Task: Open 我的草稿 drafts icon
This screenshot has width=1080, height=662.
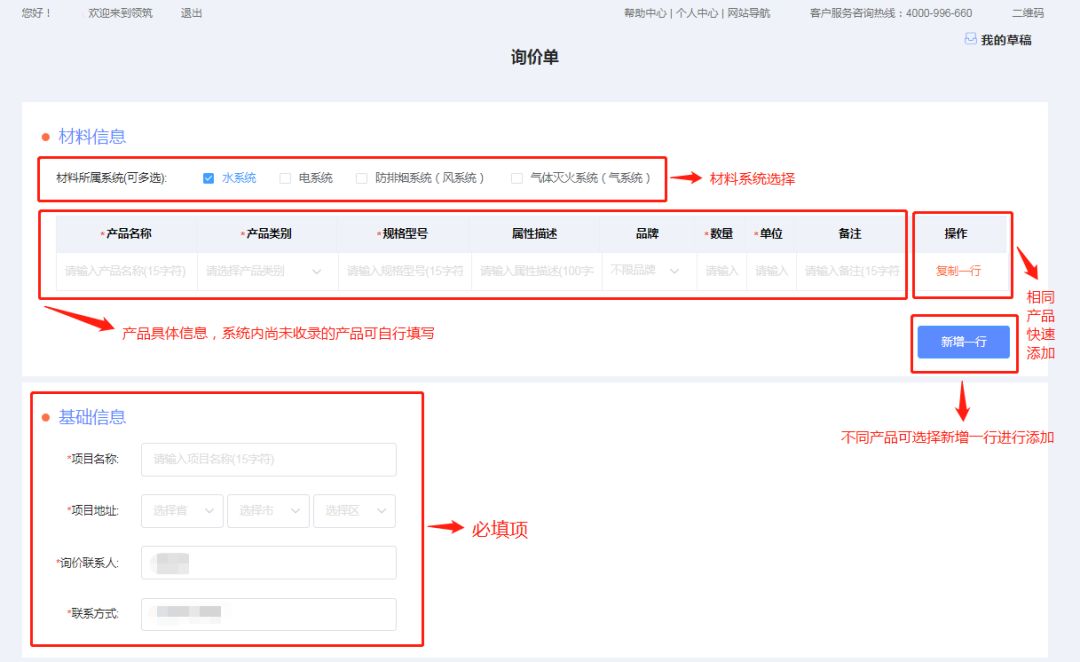Action: (970, 39)
